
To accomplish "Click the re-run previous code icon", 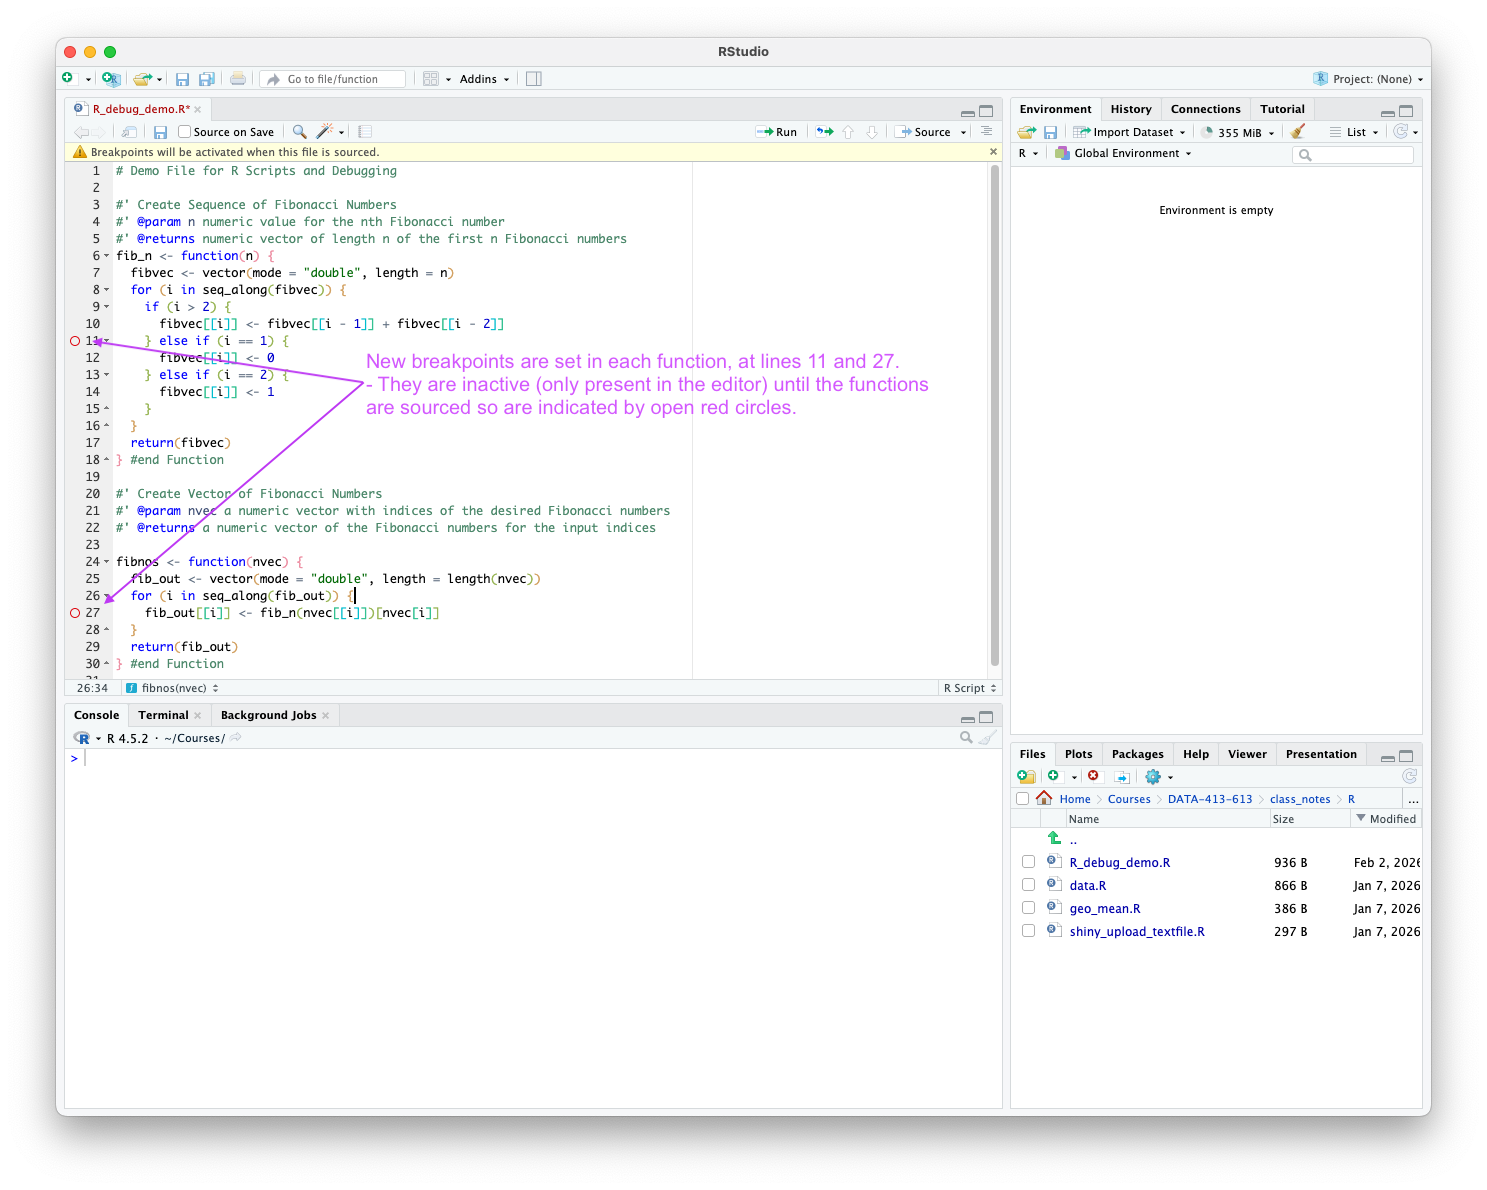I will pyautogui.click(x=824, y=132).
